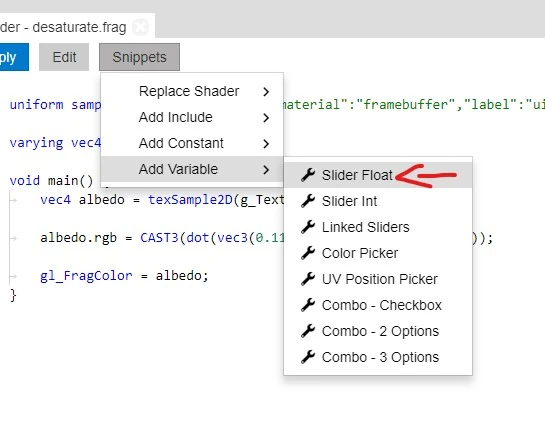Choose Add Include from Snippets menu
The height and width of the screenshot is (433, 545).
click(192, 117)
